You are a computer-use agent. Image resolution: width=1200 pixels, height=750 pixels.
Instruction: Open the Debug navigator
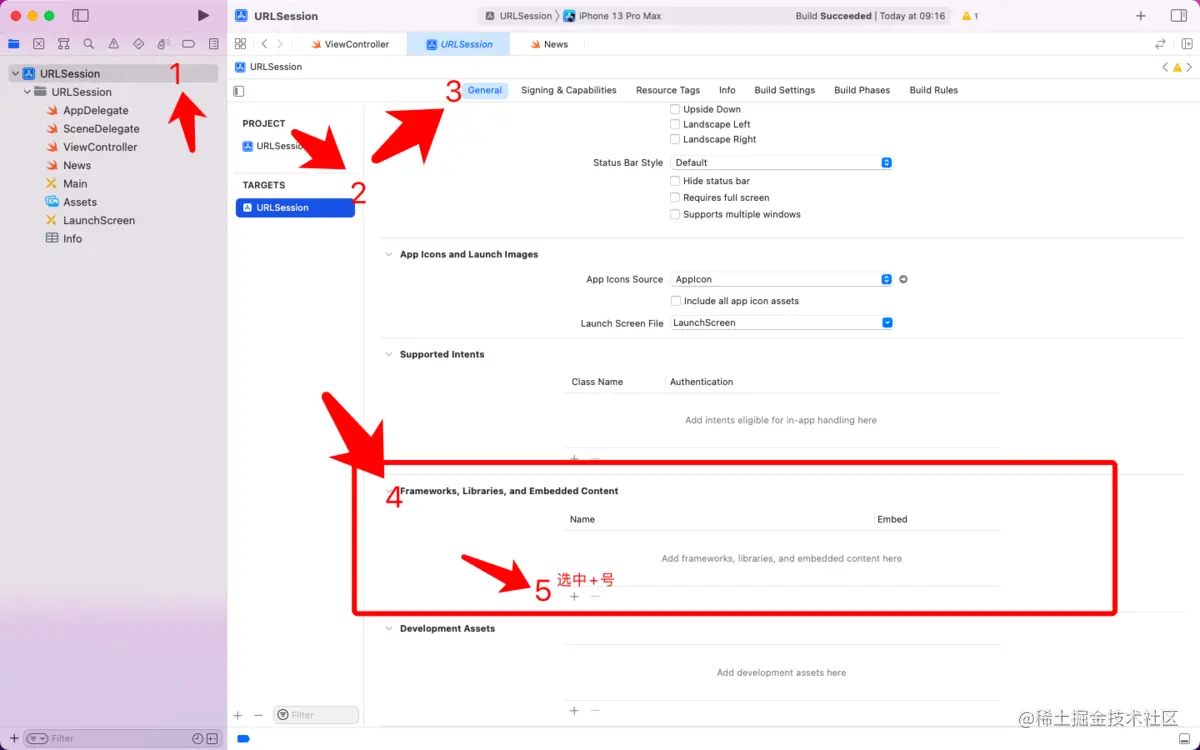pos(164,44)
